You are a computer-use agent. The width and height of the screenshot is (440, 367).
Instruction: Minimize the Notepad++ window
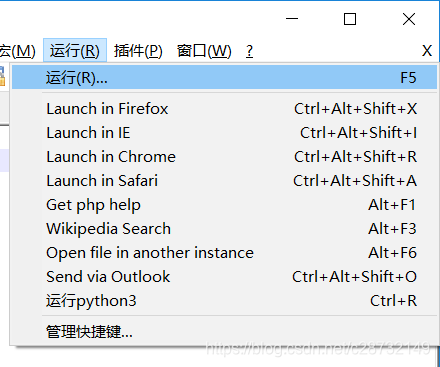pos(292,19)
